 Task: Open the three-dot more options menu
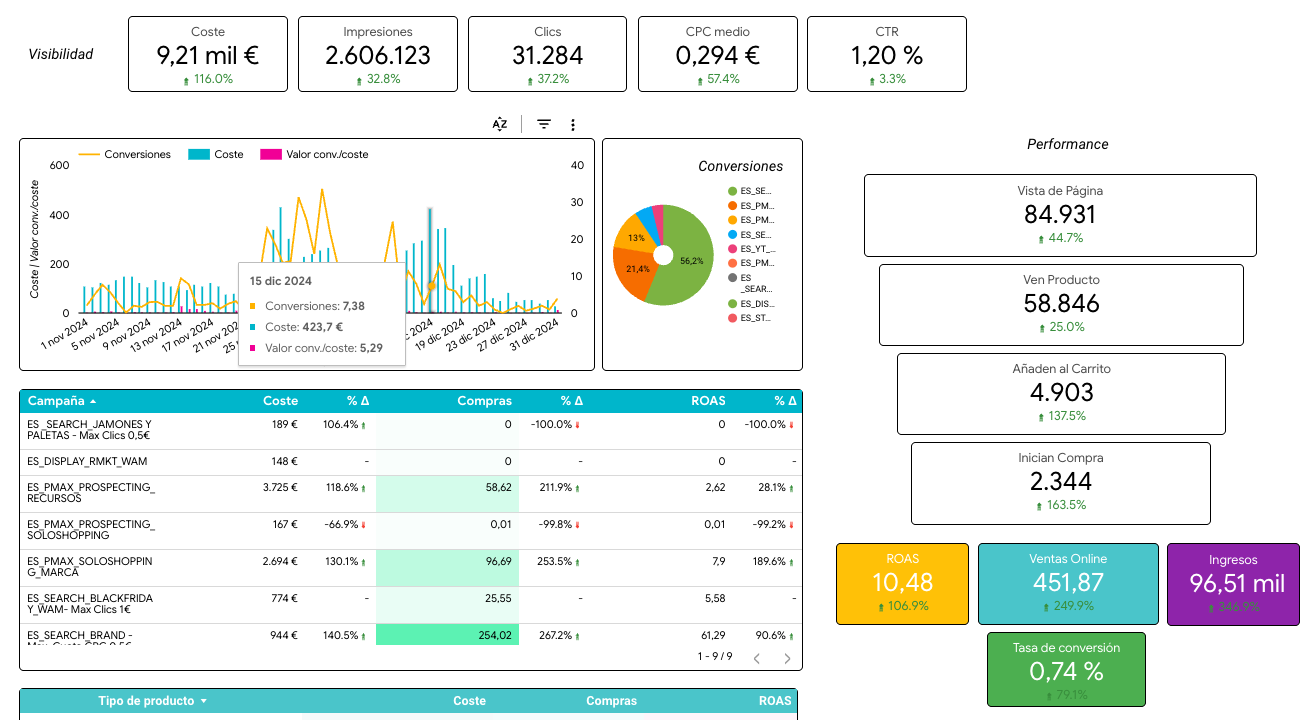[573, 124]
